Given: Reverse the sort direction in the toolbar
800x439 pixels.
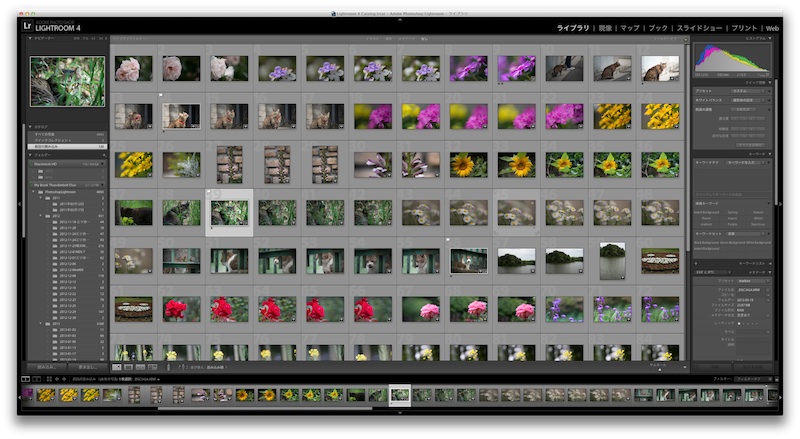Looking at the screenshot, I should (x=183, y=367).
